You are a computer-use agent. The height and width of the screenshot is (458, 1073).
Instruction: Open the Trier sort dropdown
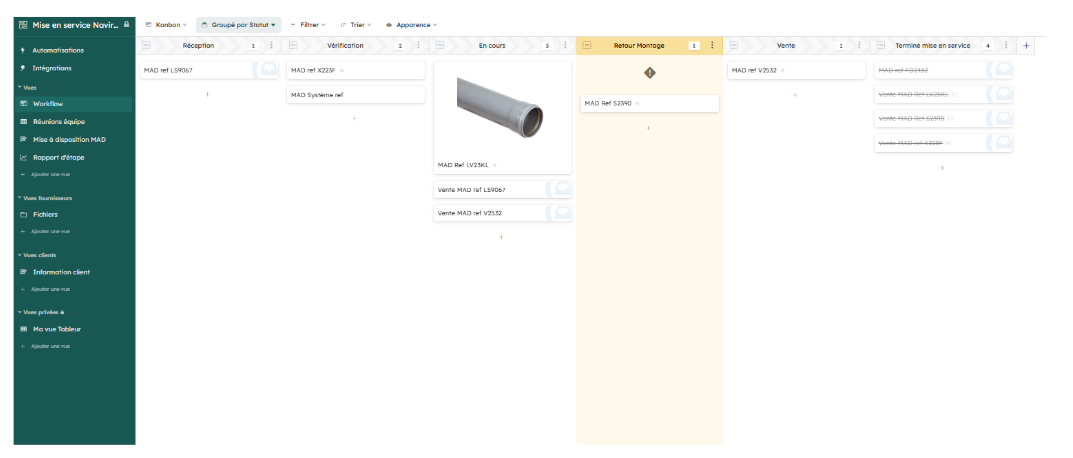[355, 24]
